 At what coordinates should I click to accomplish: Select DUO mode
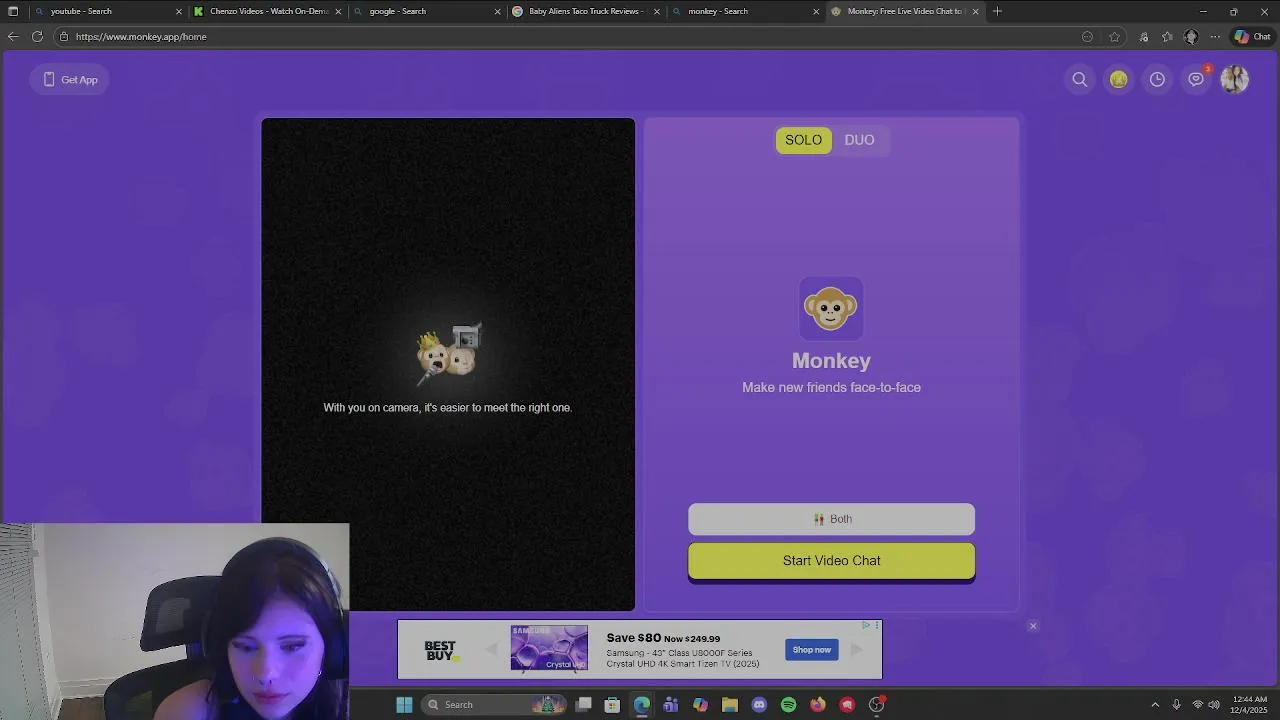[x=859, y=140]
